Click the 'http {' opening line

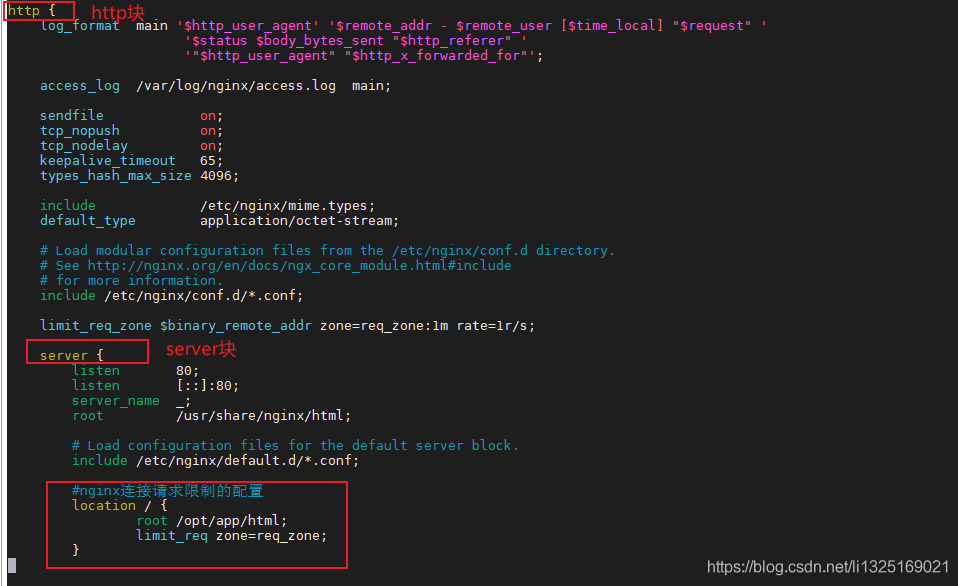[x=31, y=10]
